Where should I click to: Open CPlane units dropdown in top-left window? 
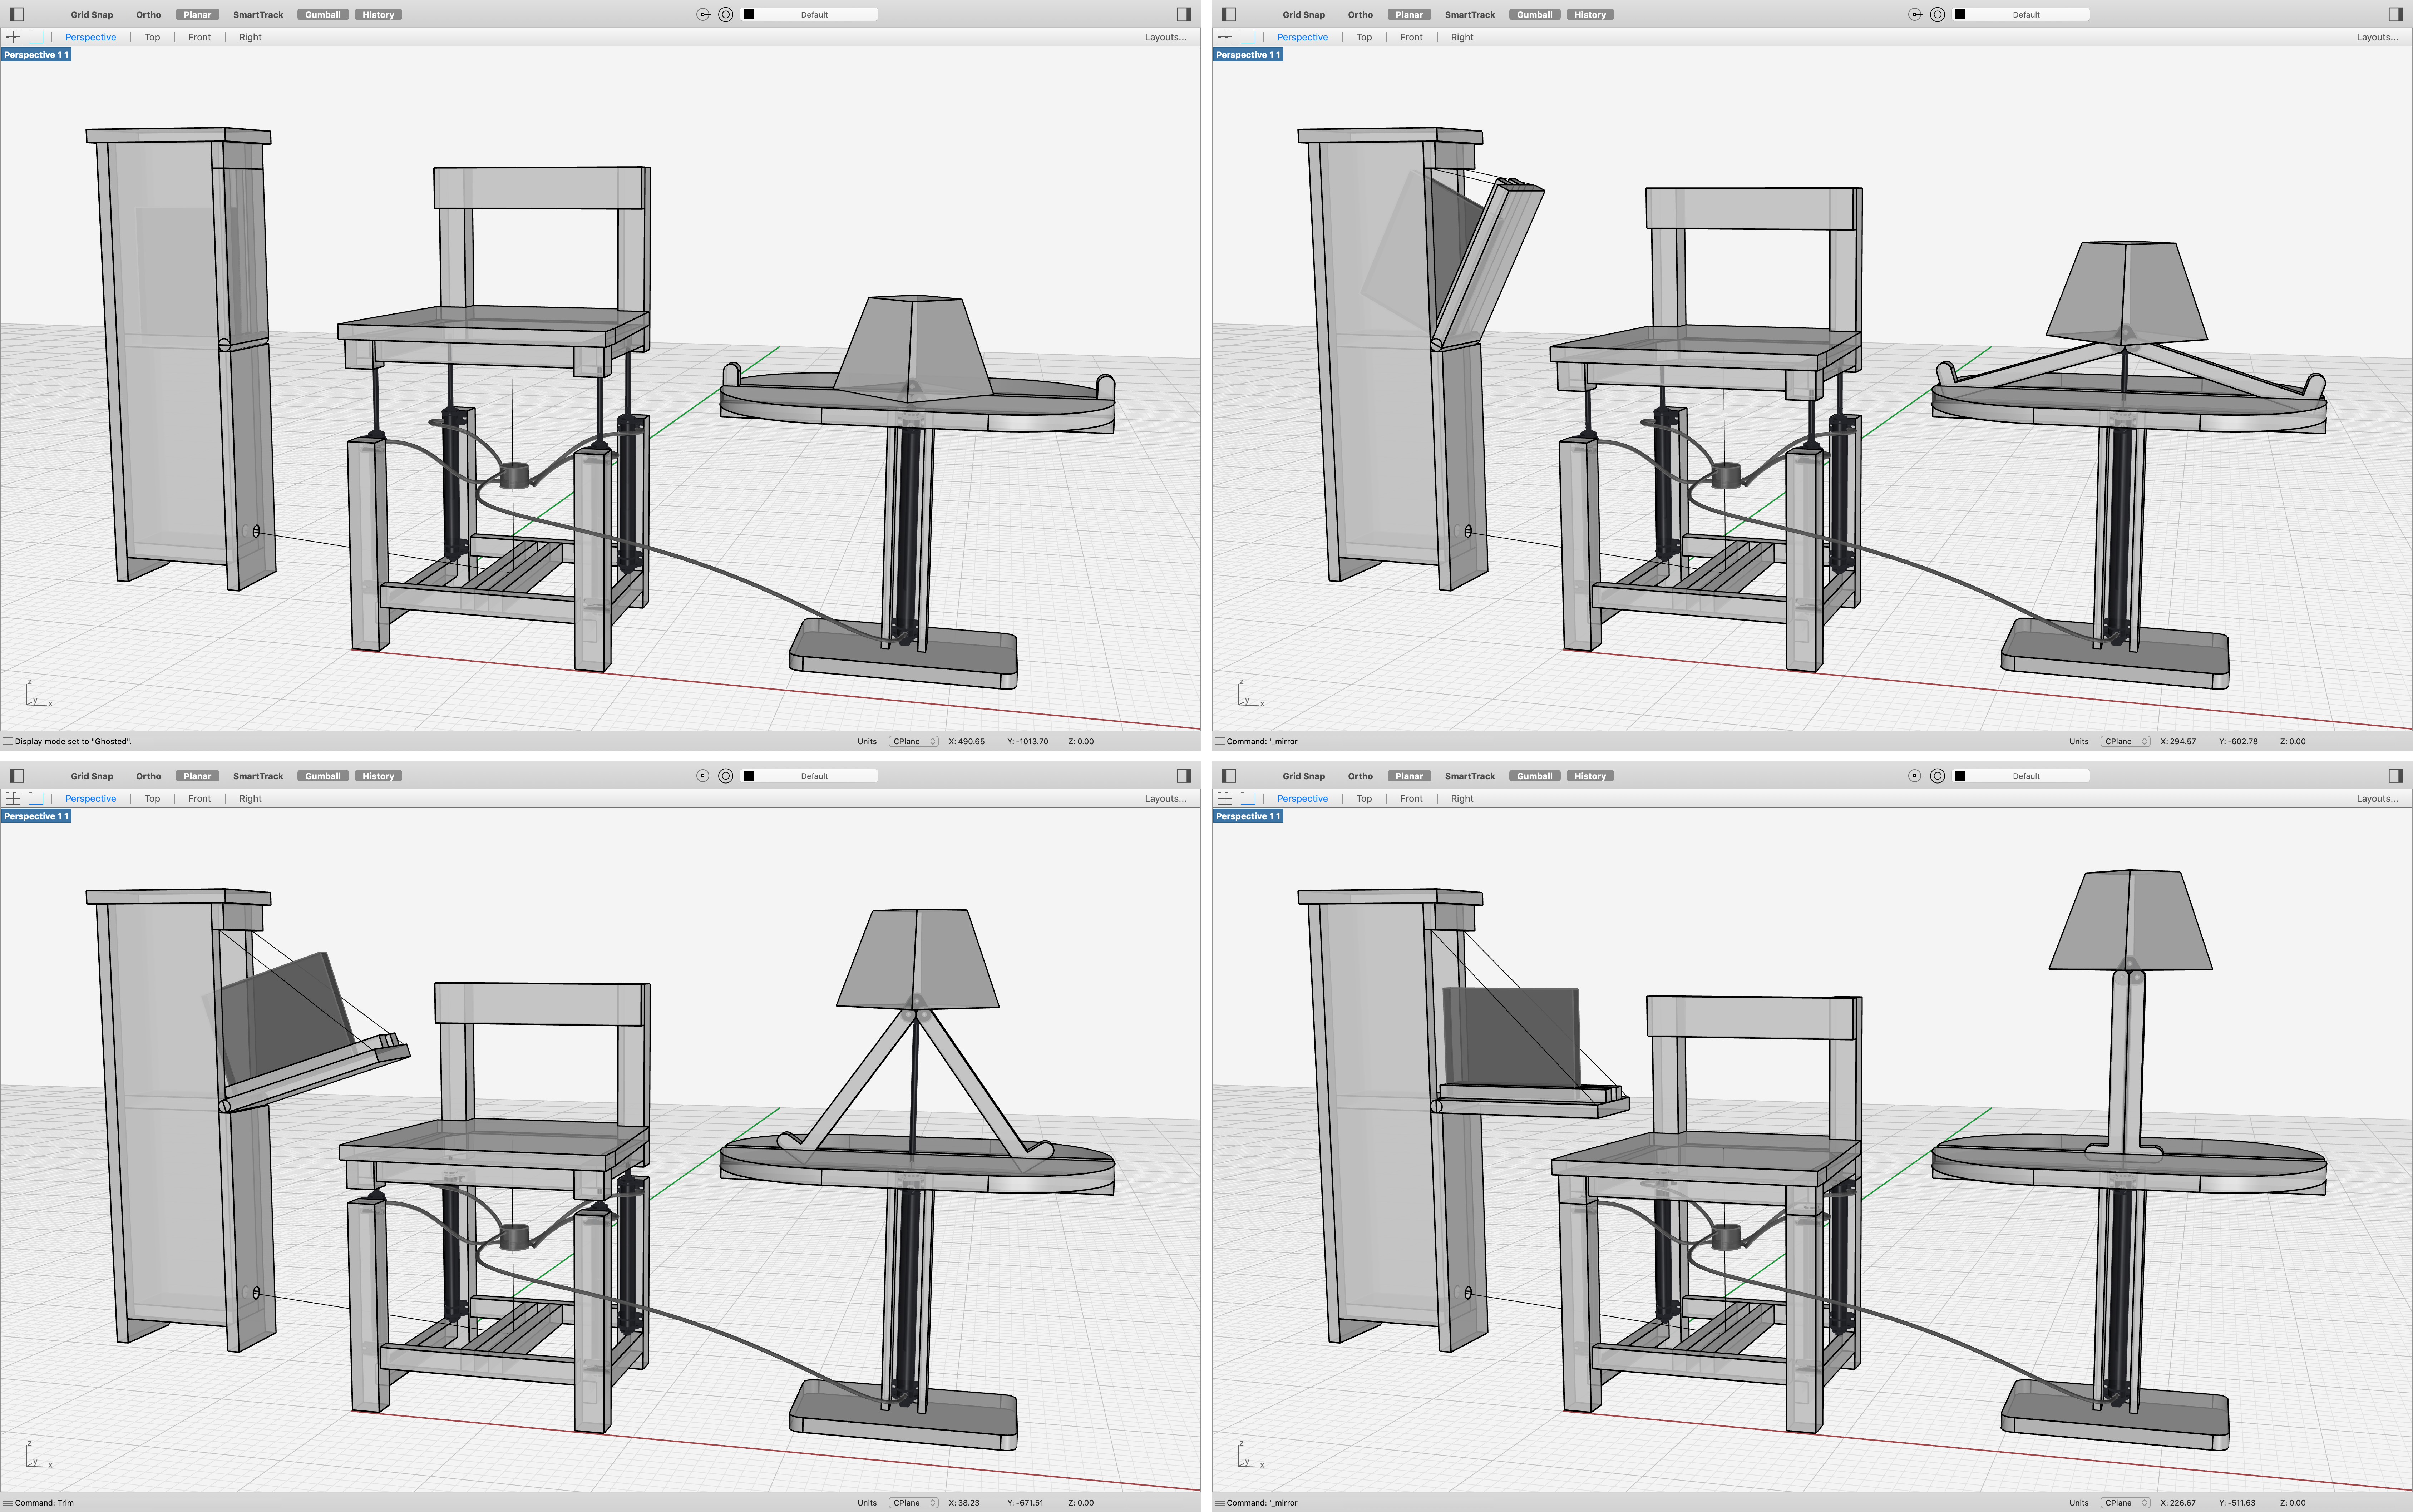point(913,741)
